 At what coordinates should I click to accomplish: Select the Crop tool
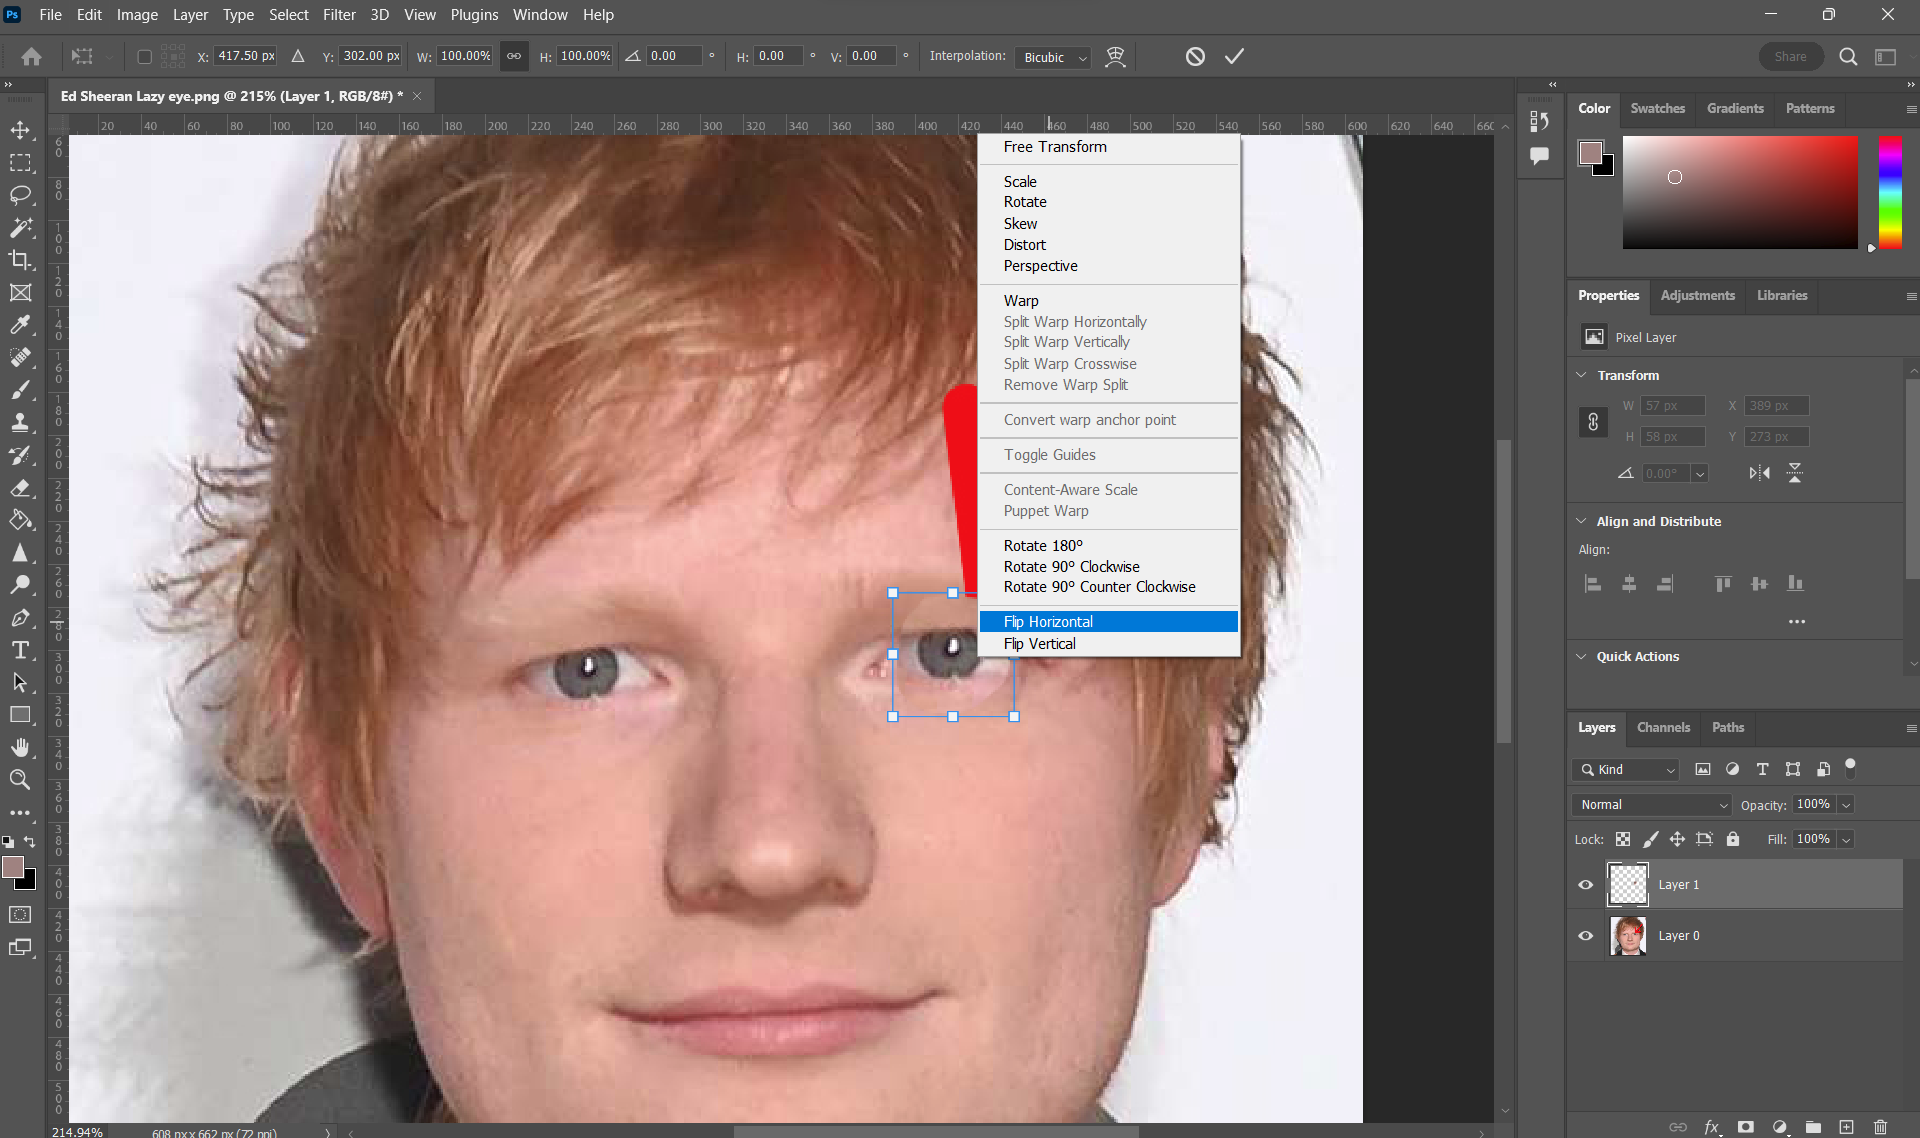20,260
